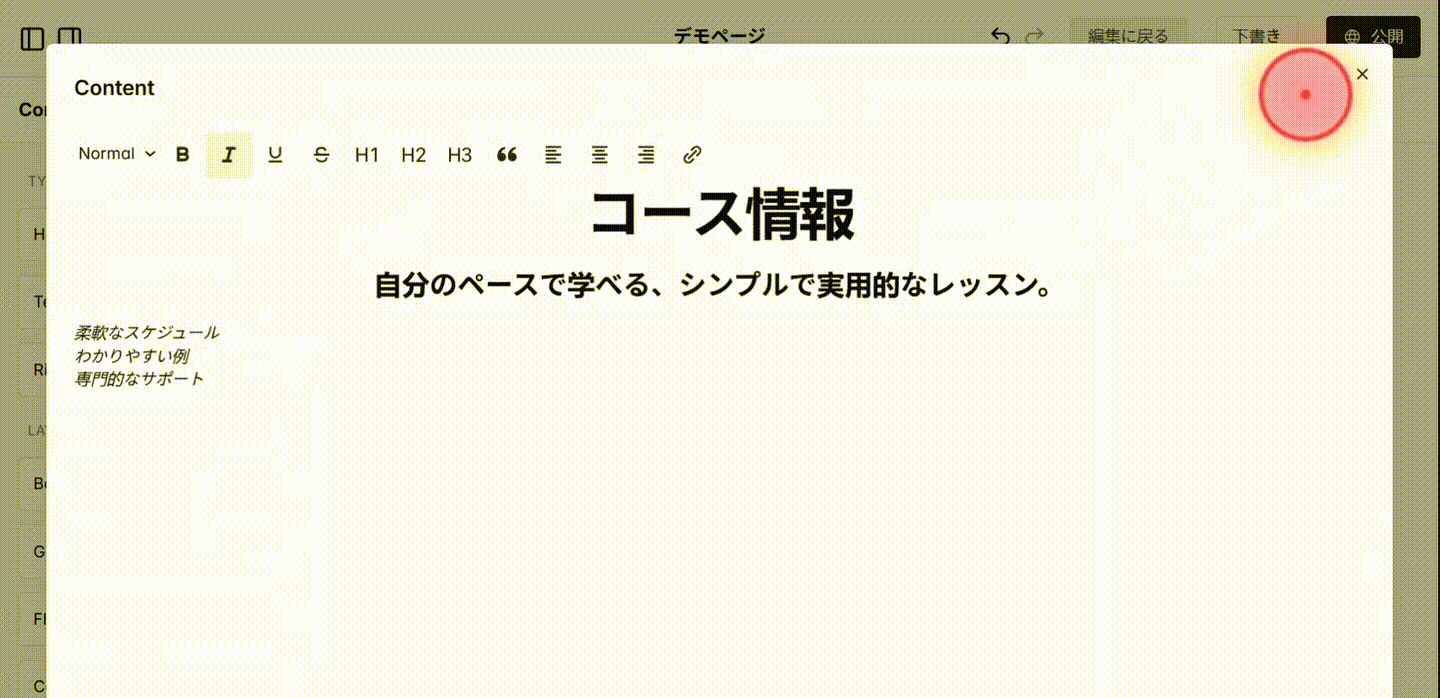The width and height of the screenshot is (1440, 698).
Task: Apply strikethrough formatting
Action: [321, 154]
